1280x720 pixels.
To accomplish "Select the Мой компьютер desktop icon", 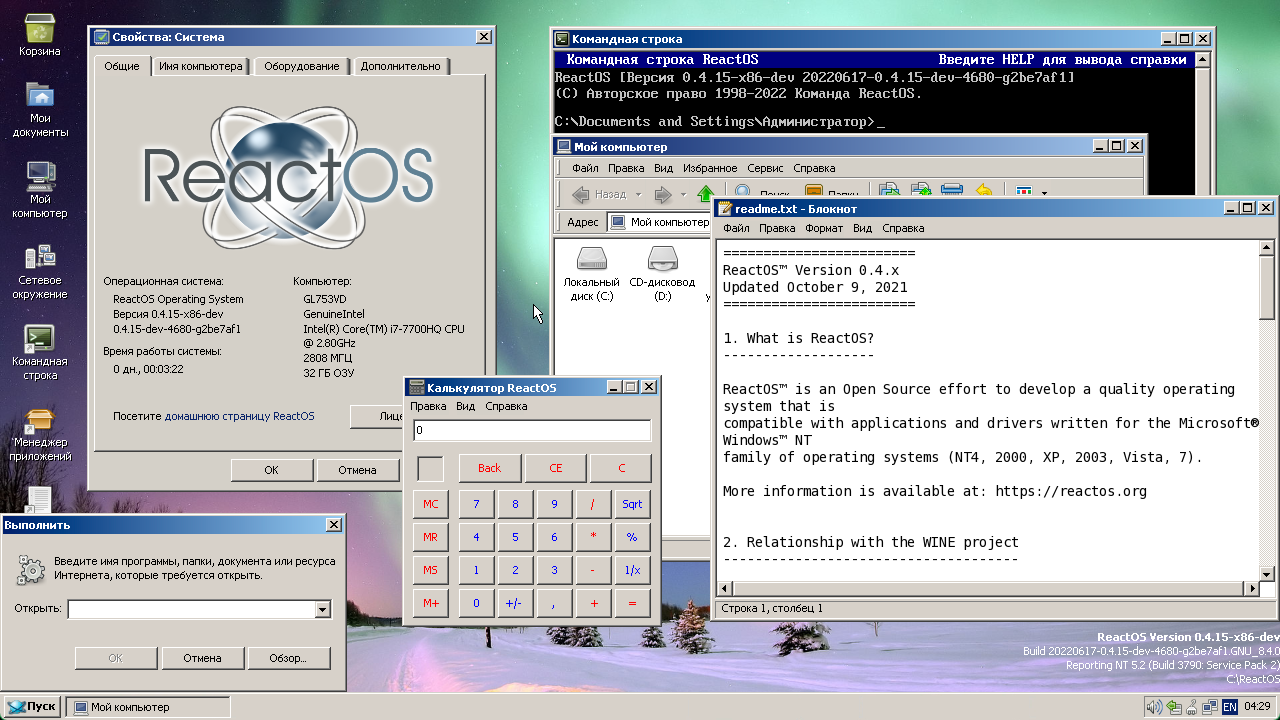I will [40, 190].
